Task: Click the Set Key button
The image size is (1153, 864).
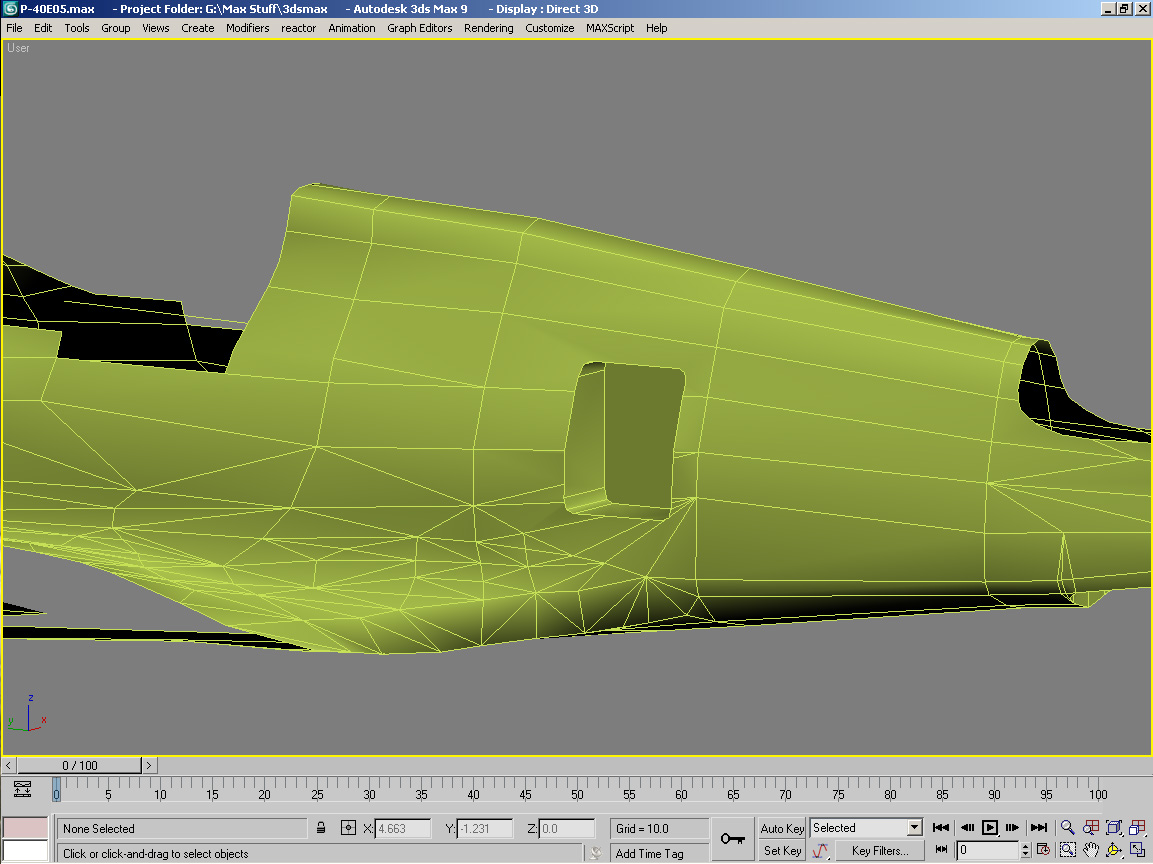Action: (x=782, y=851)
